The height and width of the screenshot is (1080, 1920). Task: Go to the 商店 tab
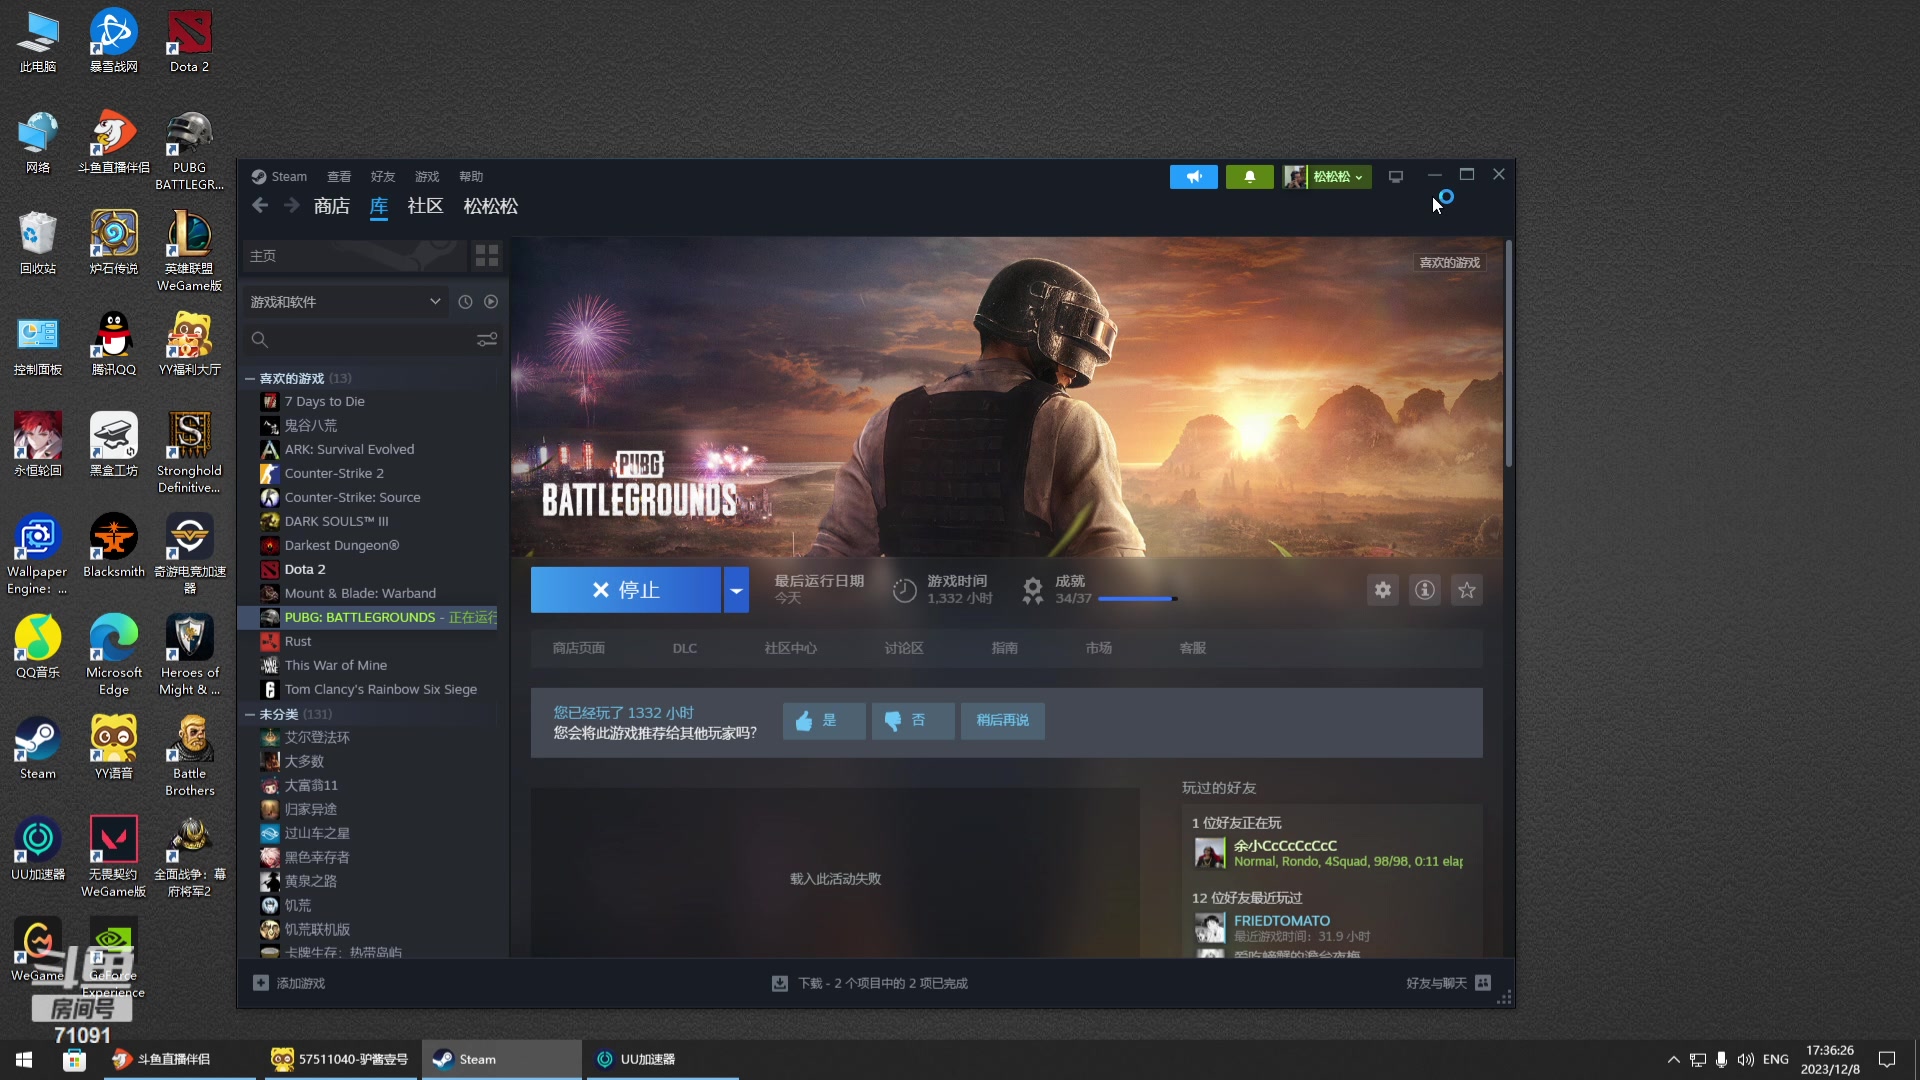tap(331, 206)
